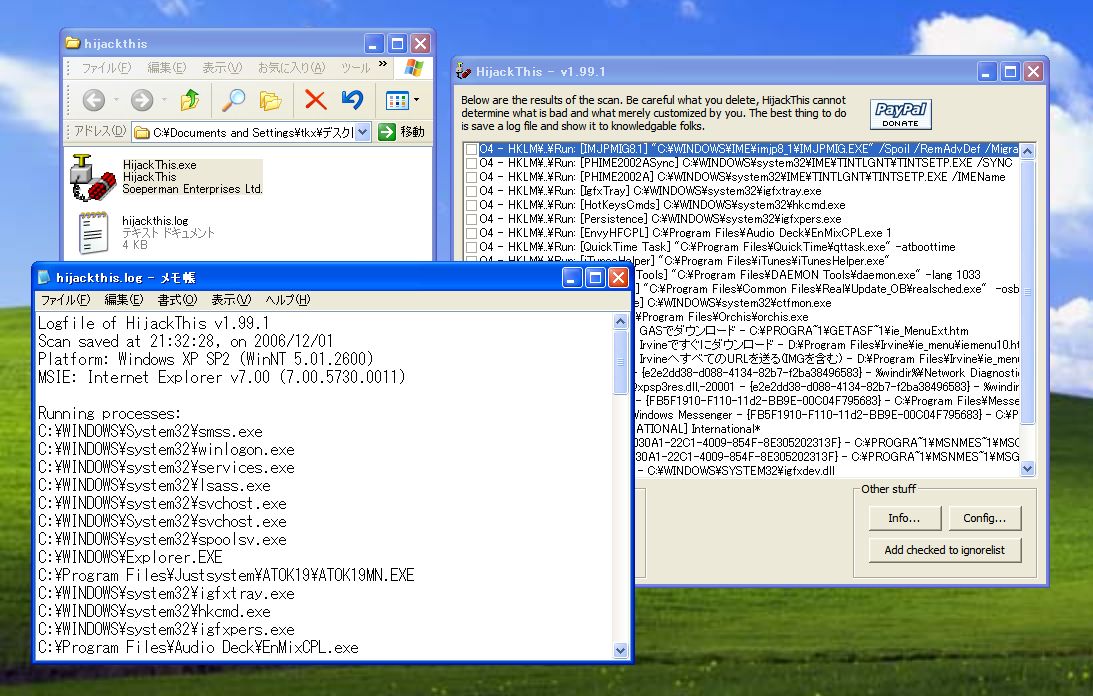The height and width of the screenshot is (696, 1093).
Task: Open ヘルプ(H) menu in Notepad
Action: (x=287, y=300)
